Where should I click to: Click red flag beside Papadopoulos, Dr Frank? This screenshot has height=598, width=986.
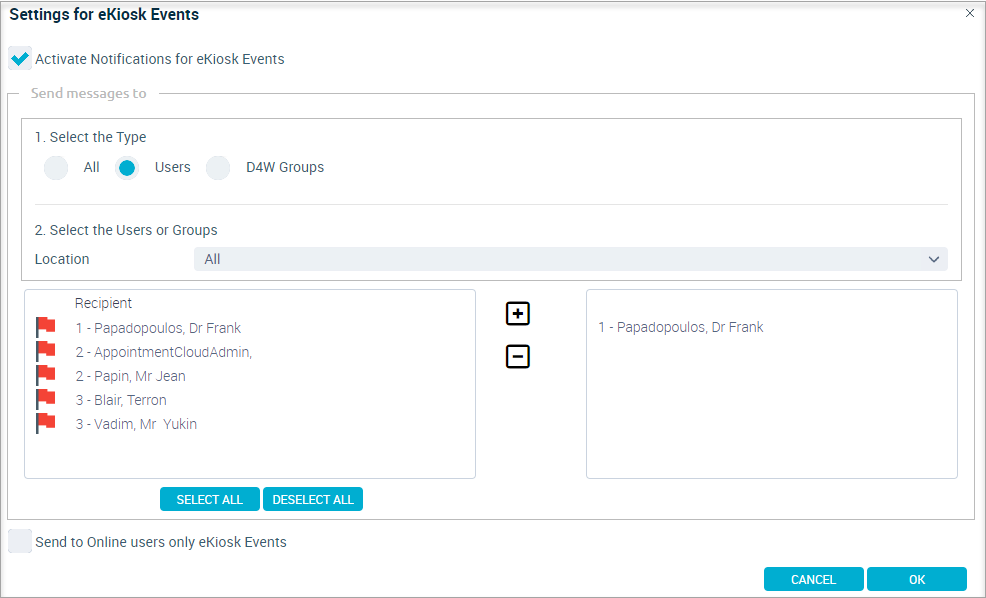[46, 328]
